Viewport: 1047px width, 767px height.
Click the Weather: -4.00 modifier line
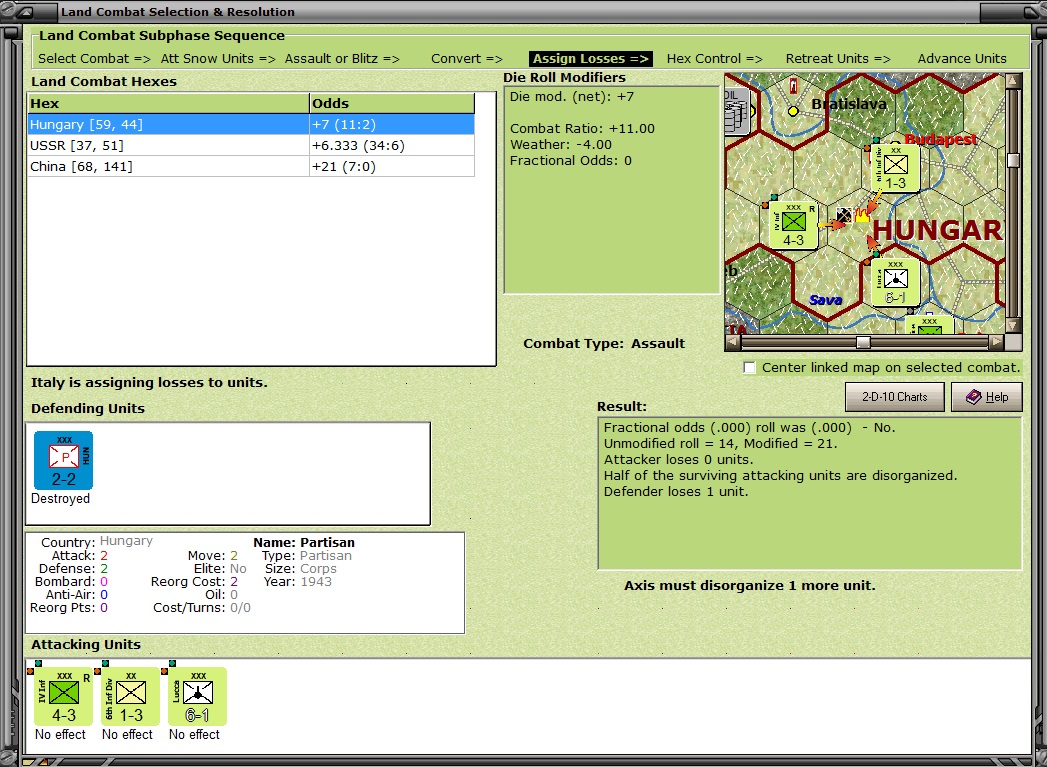(561, 145)
